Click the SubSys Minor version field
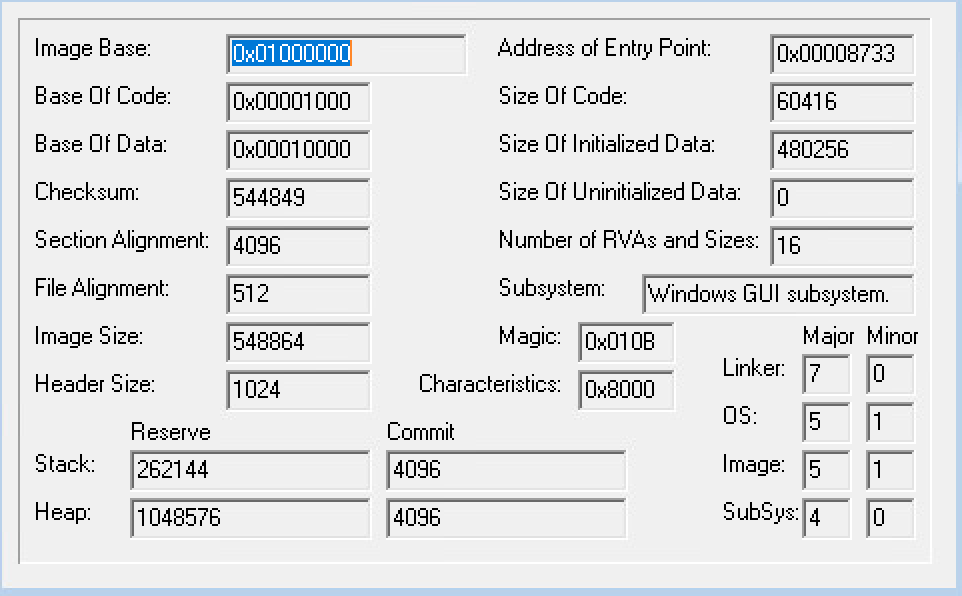This screenshot has height=596, width=962. [889, 518]
